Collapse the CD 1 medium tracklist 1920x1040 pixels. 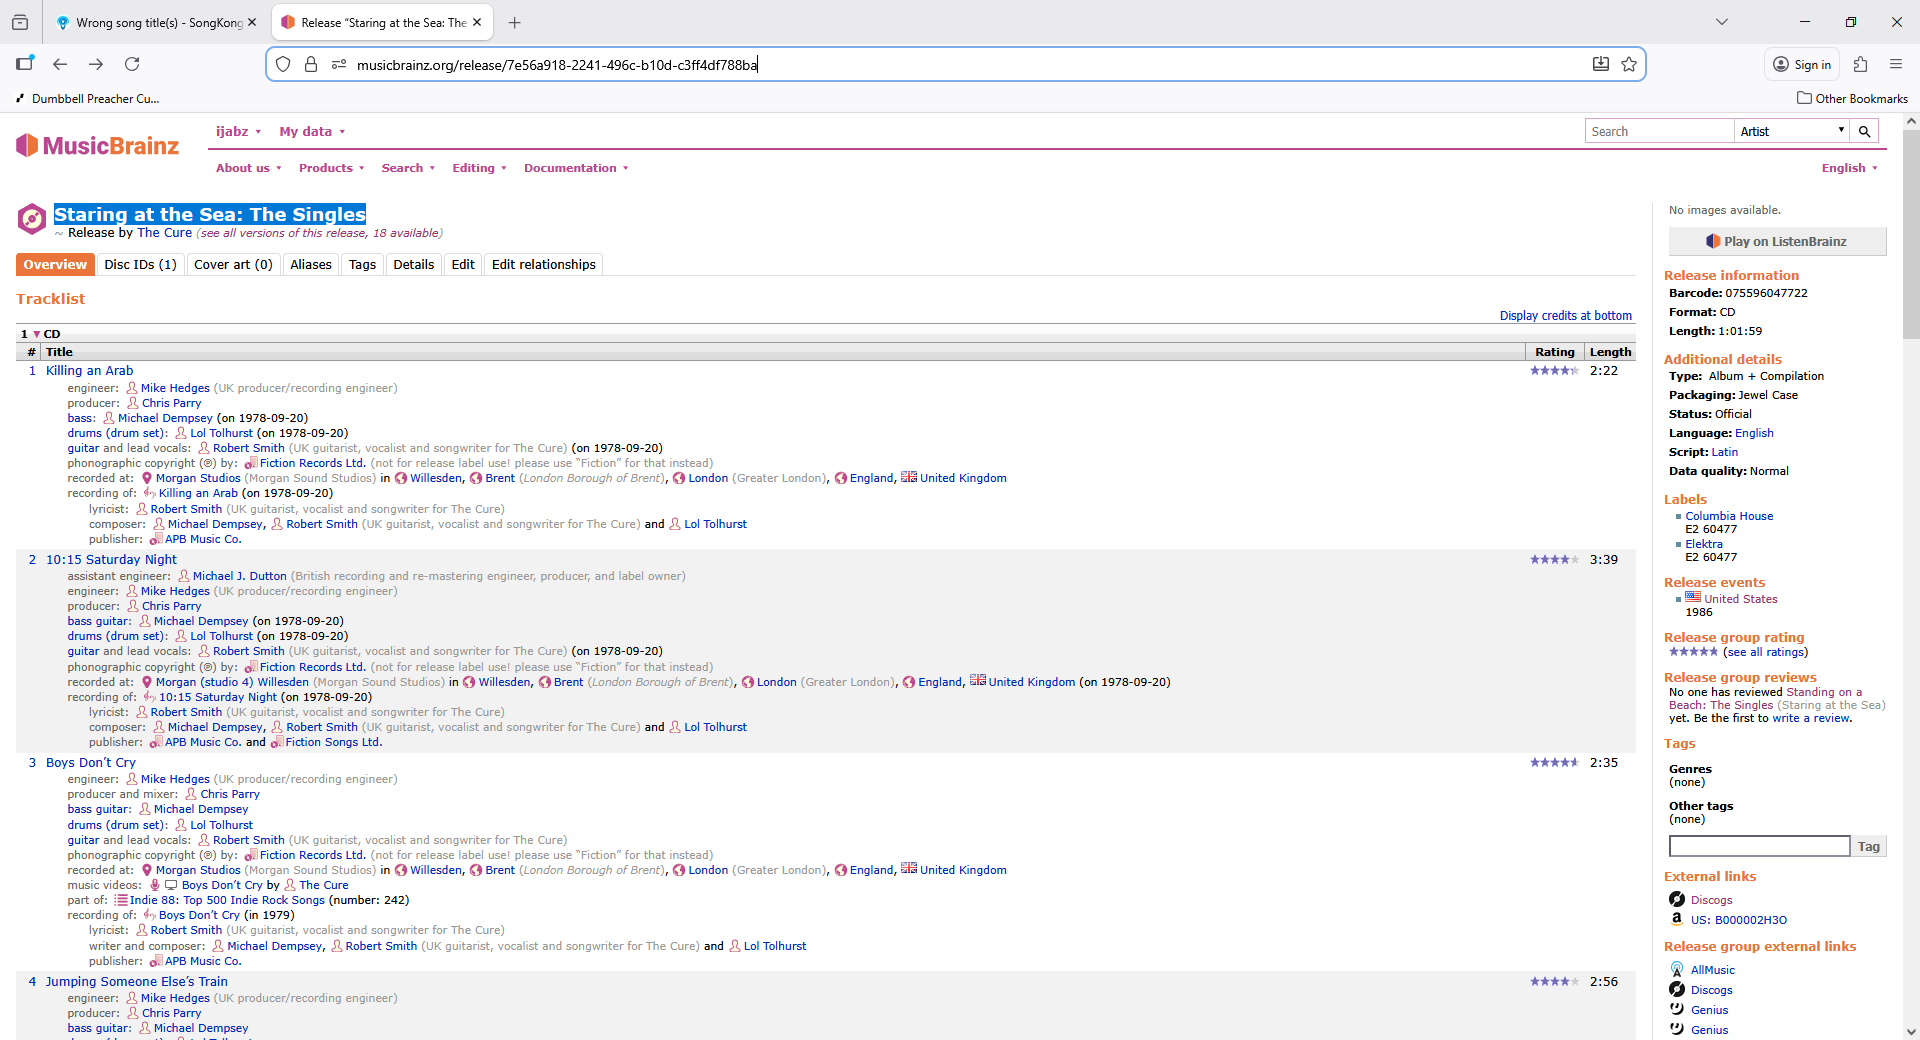tap(37, 334)
